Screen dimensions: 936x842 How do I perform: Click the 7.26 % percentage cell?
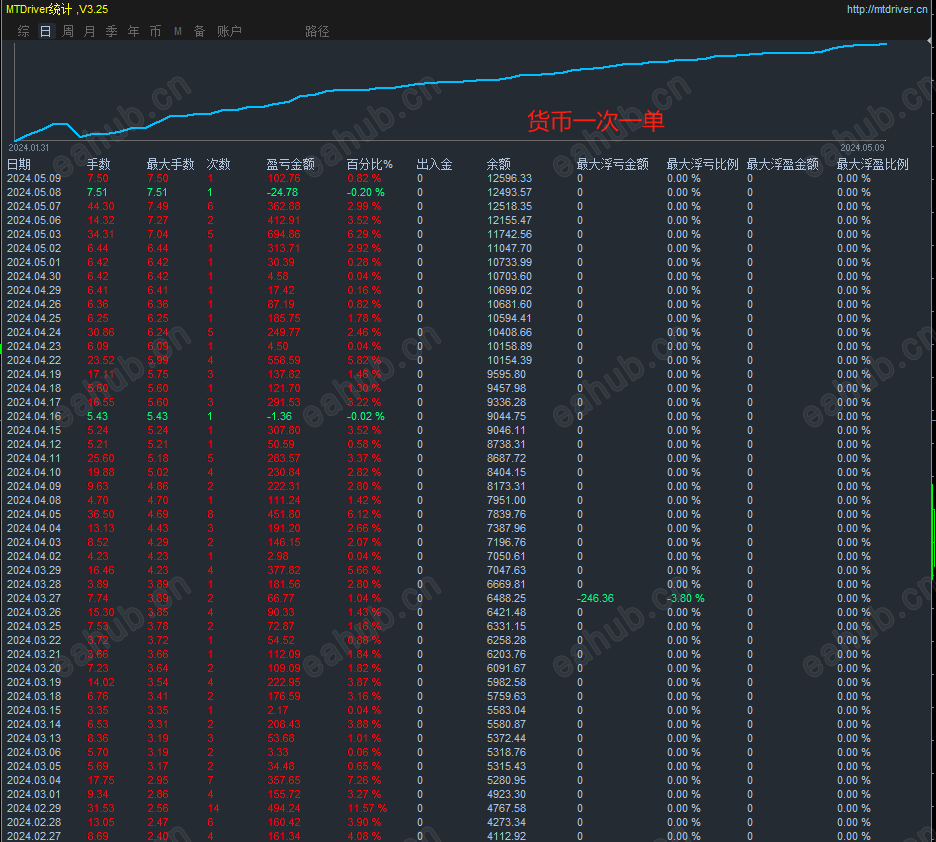pos(364,781)
